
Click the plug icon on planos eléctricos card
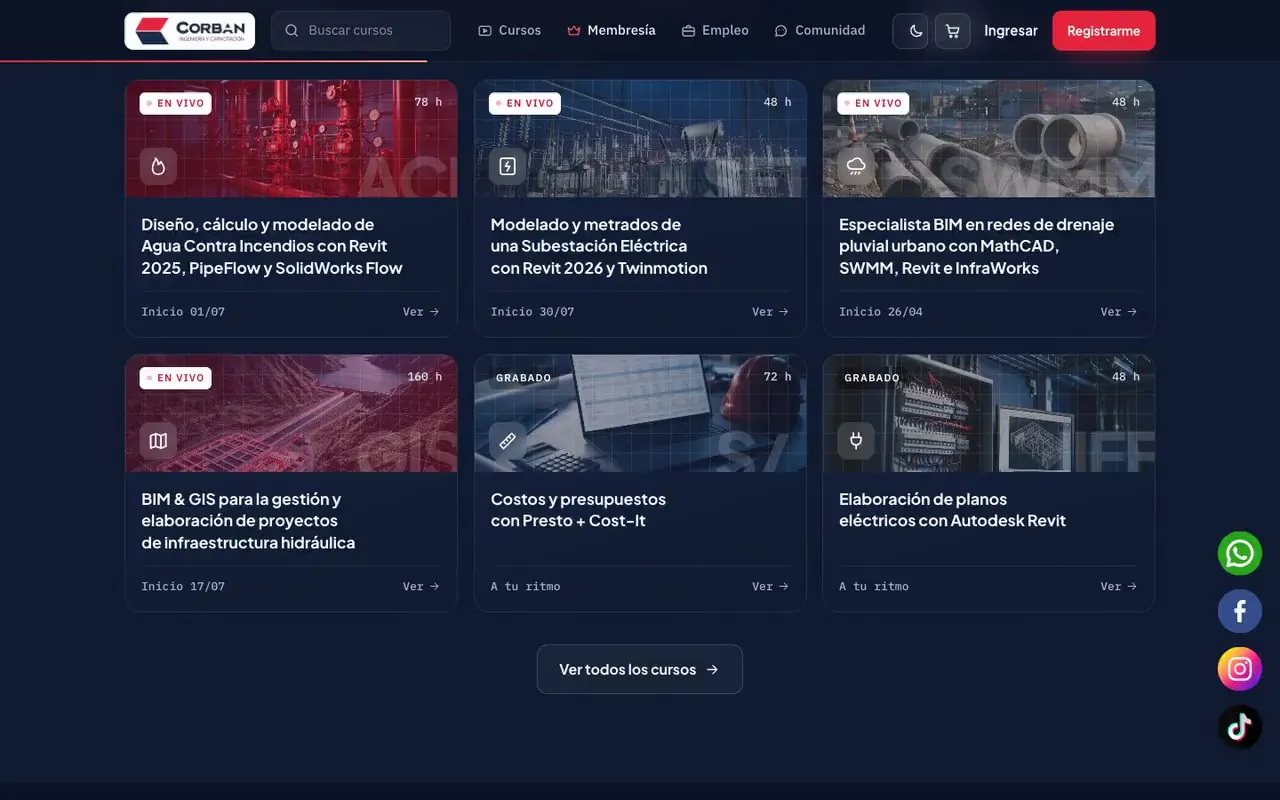[x=856, y=441]
